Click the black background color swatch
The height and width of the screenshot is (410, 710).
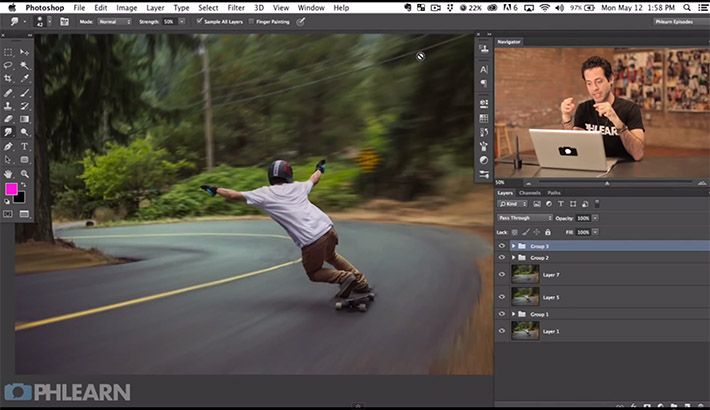click(x=19, y=197)
